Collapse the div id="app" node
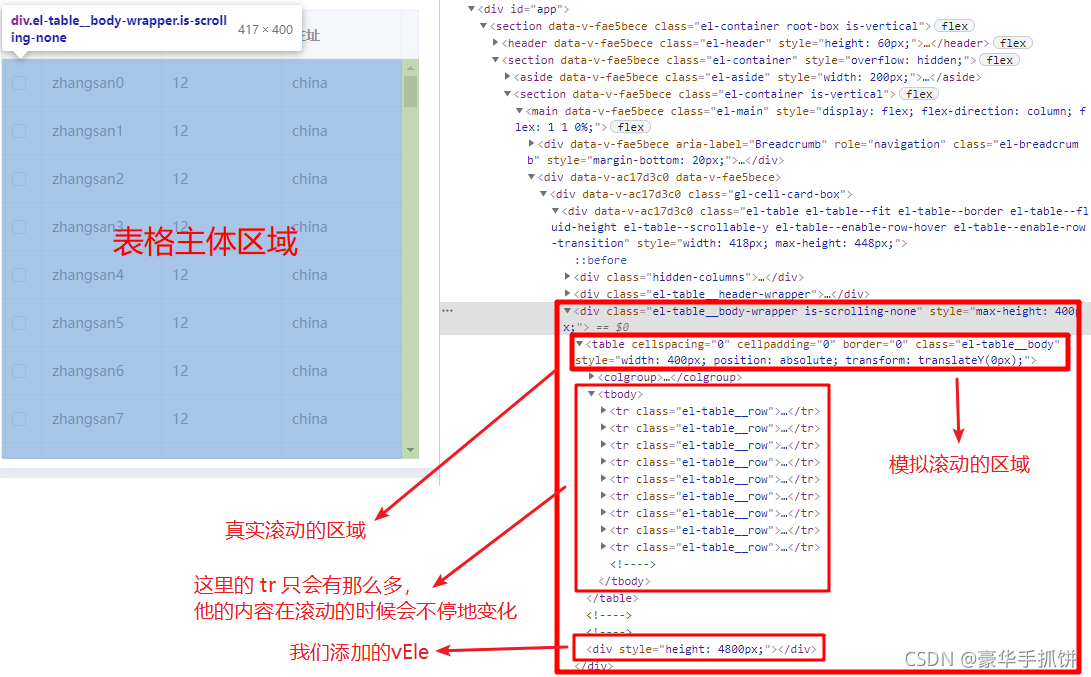Image resolution: width=1091 pixels, height=677 pixels. pos(471,9)
